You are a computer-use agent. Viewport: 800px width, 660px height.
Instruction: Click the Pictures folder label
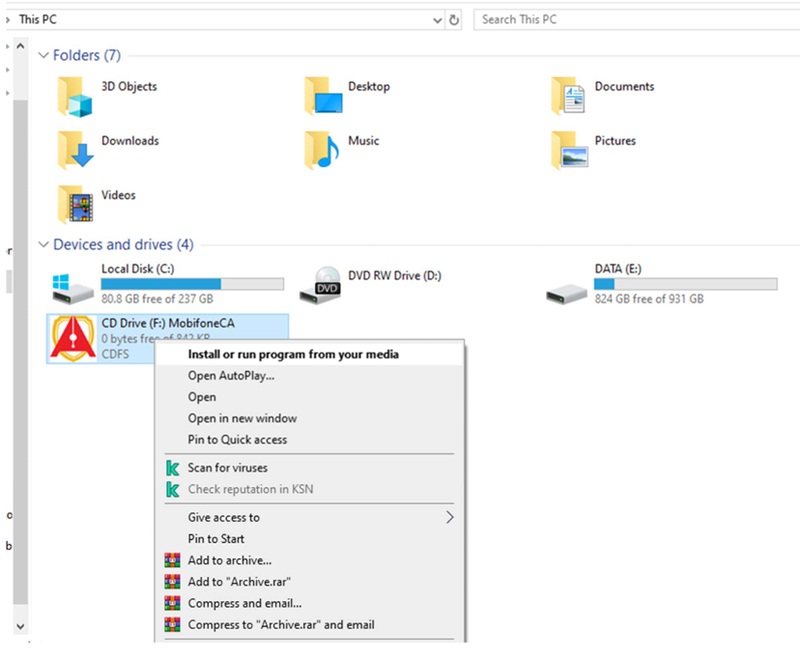click(x=615, y=141)
